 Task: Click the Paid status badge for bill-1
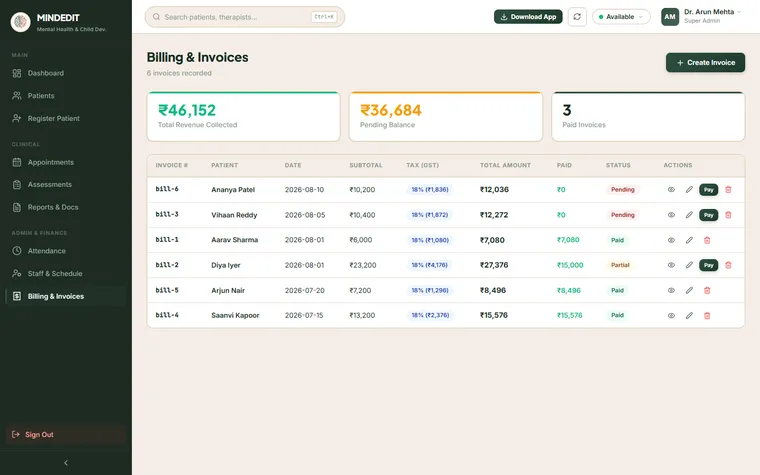[617, 240]
